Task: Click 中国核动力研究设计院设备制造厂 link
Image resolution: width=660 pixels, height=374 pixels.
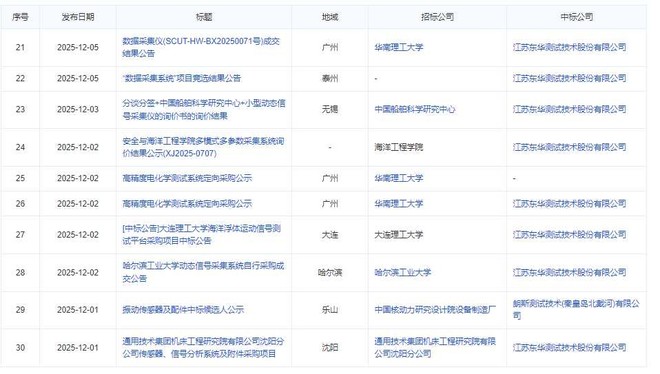Action: (x=435, y=310)
